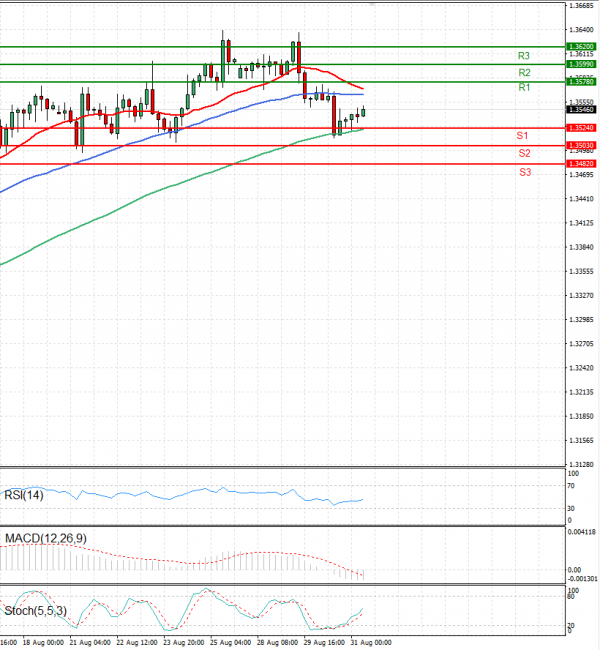Click the R2 resistance label

click(524, 73)
